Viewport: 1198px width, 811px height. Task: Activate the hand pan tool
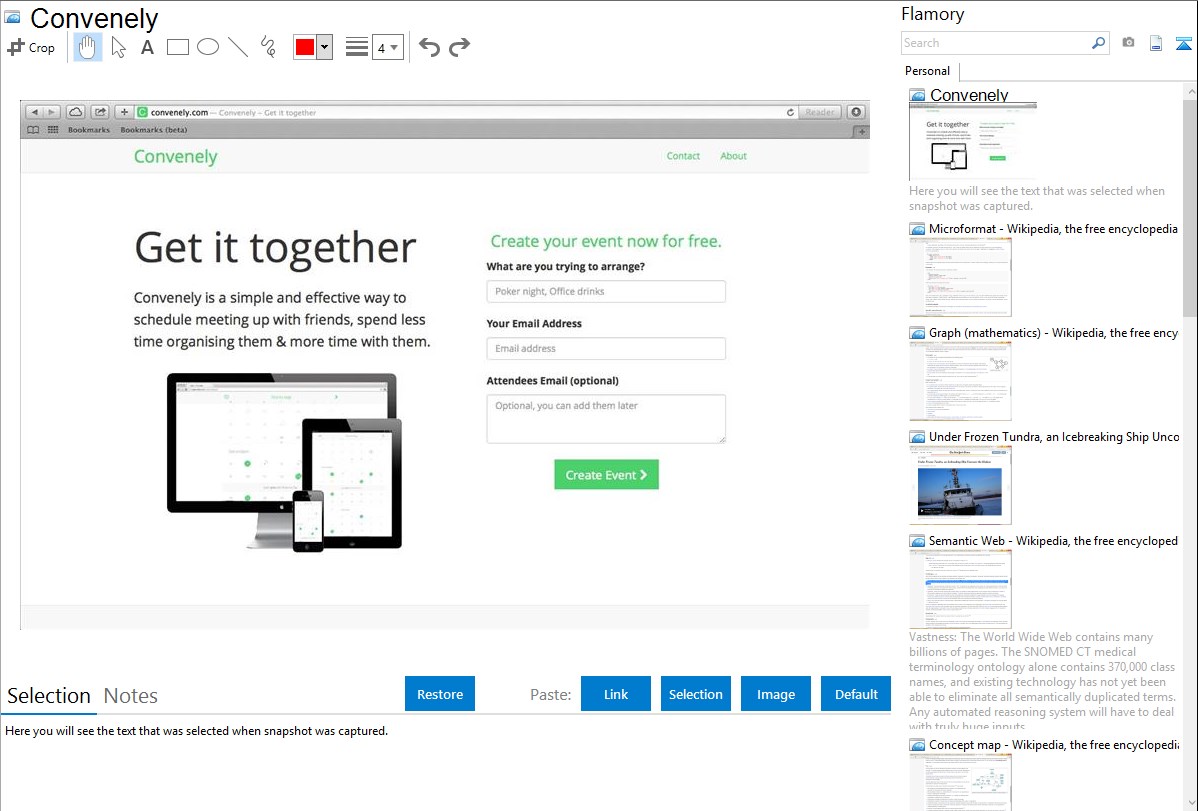[88, 47]
